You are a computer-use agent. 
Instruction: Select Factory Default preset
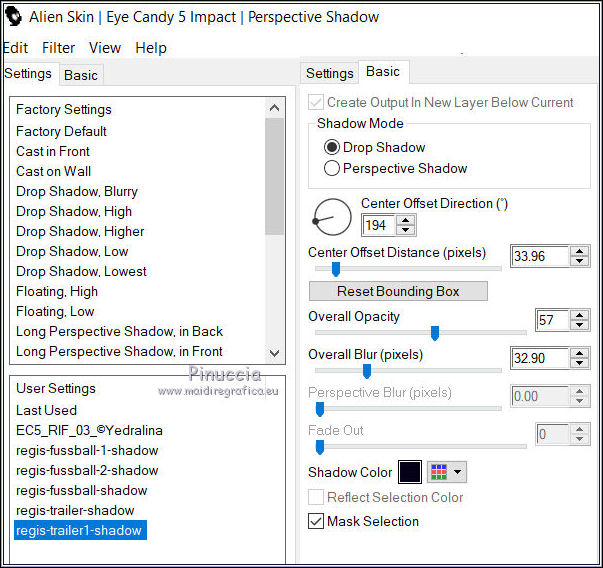(61, 132)
